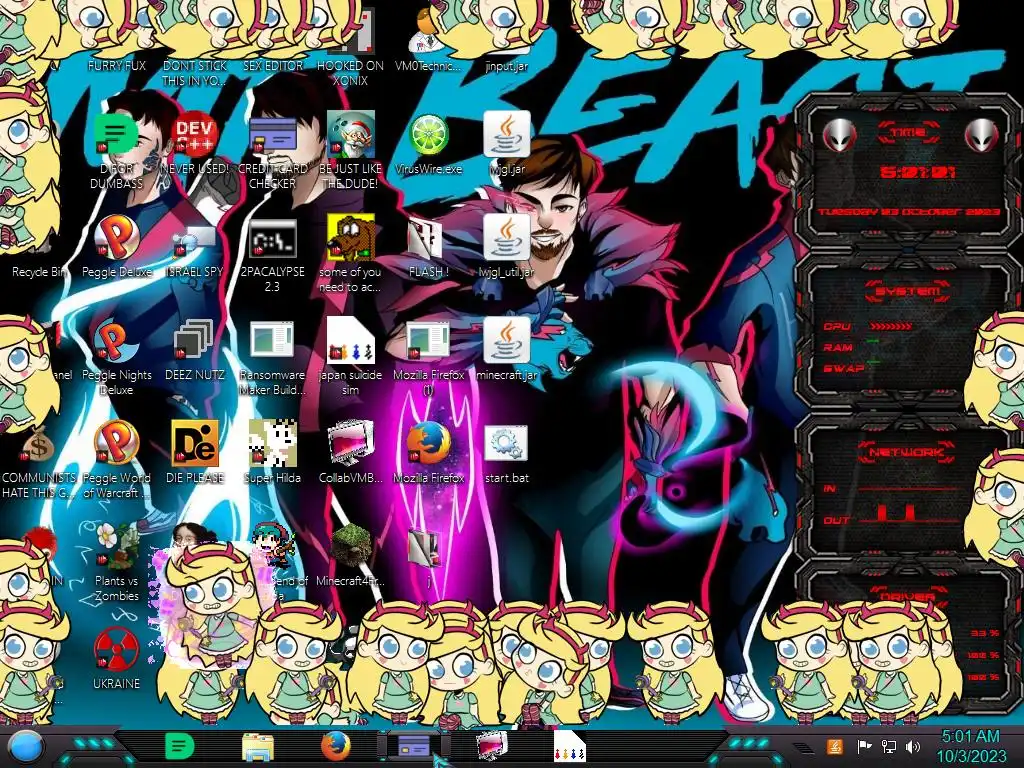Launch Firefox from the taskbar
The image size is (1024, 768).
click(x=336, y=747)
